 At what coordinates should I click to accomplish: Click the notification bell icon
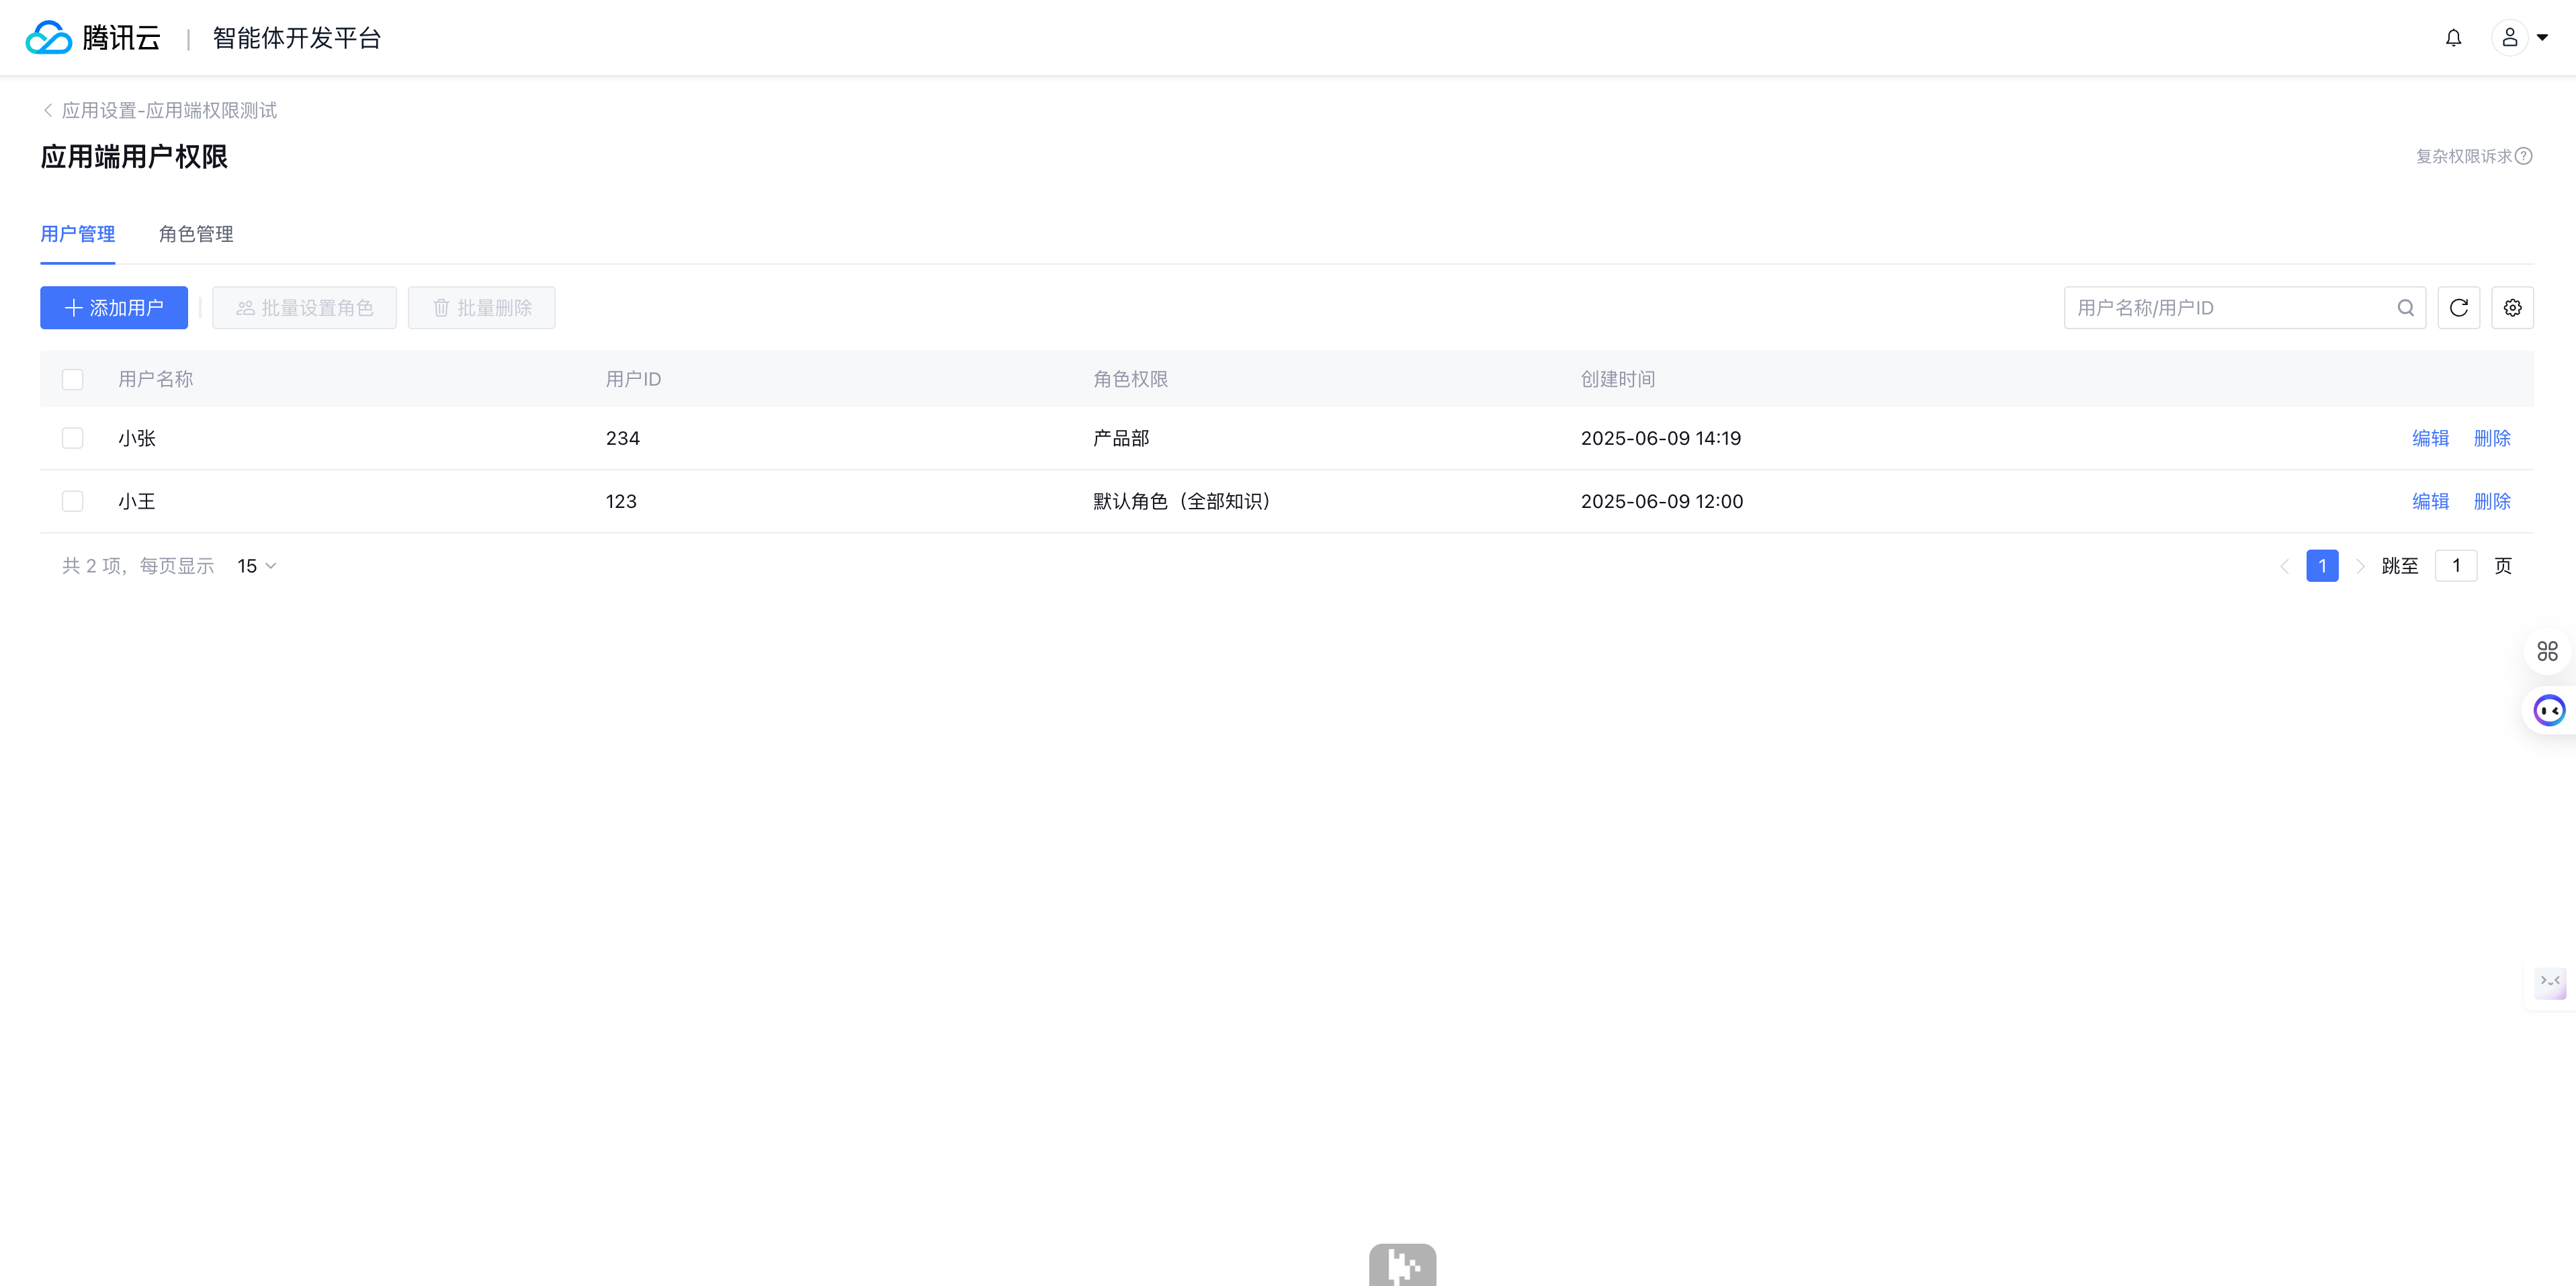(2453, 38)
